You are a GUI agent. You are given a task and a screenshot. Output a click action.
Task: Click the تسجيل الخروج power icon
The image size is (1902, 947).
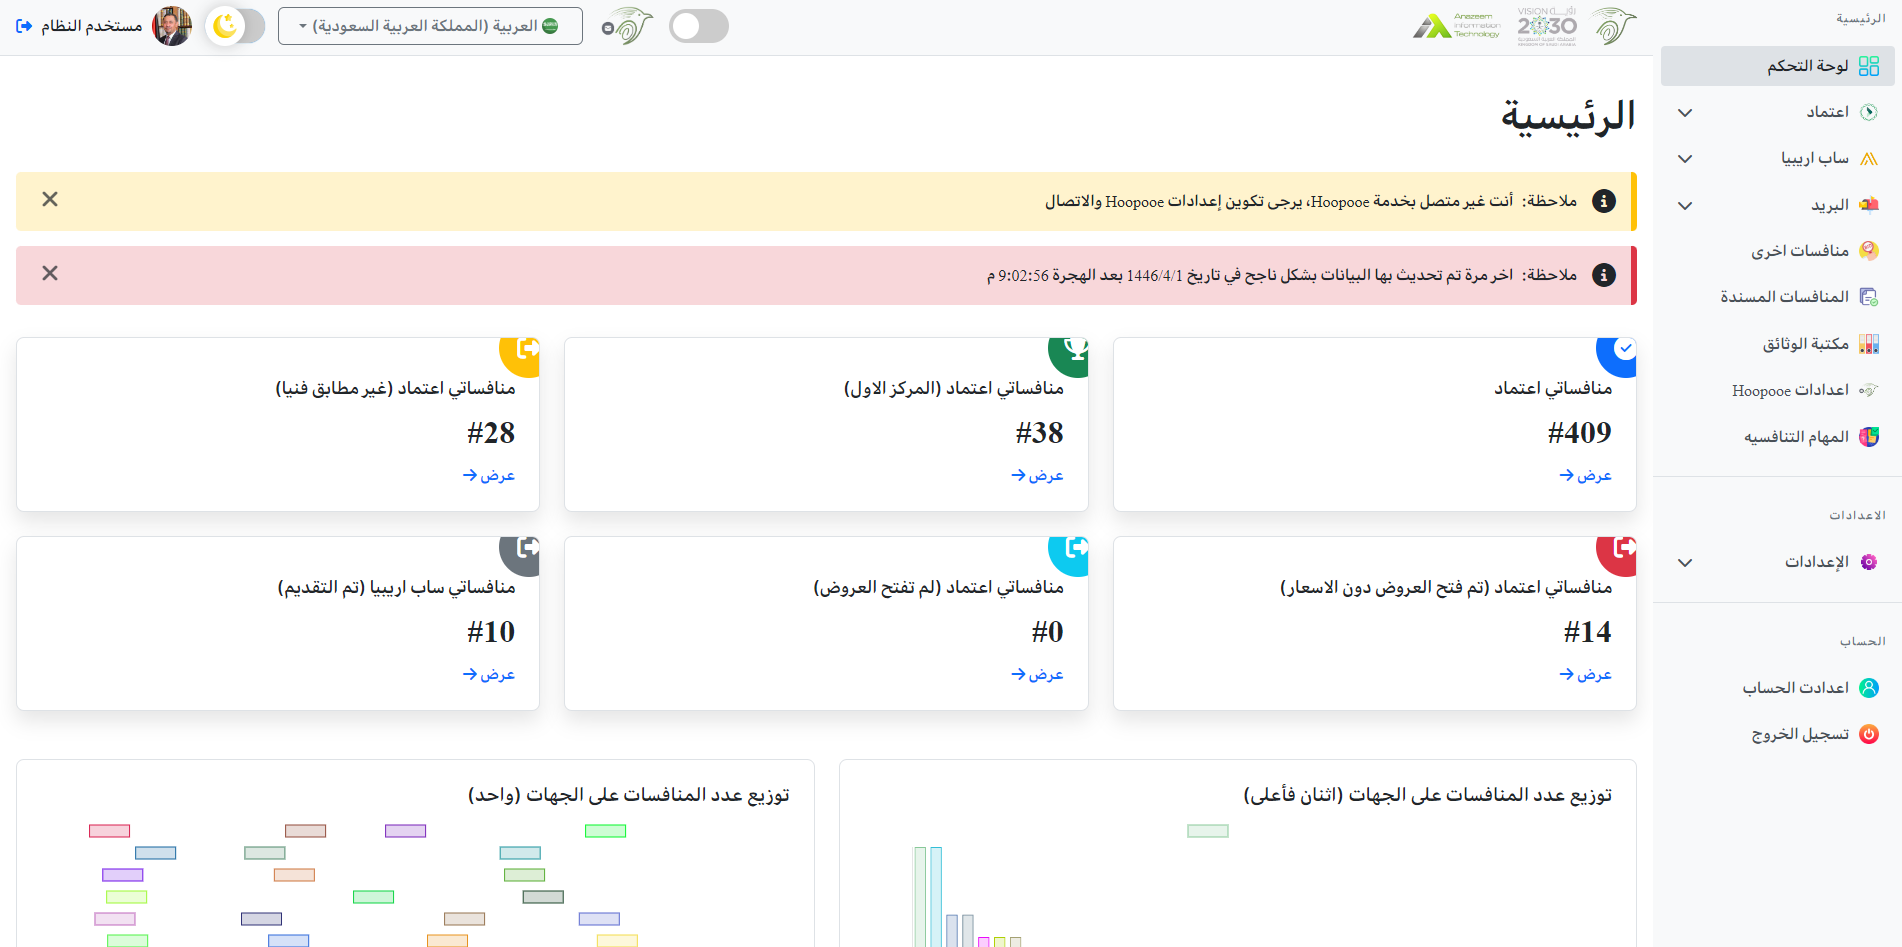1868,733
